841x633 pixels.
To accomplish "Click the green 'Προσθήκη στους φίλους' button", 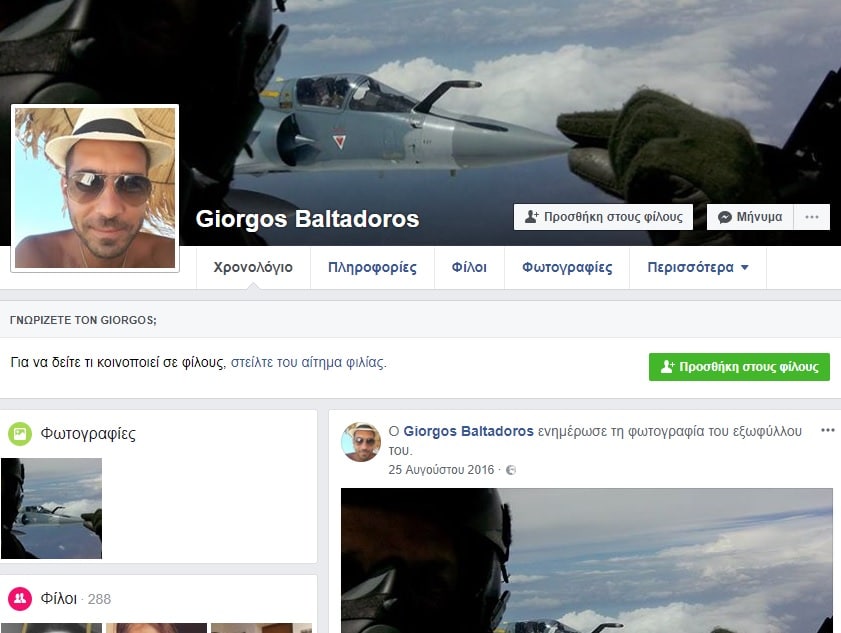I will [739, 367].
